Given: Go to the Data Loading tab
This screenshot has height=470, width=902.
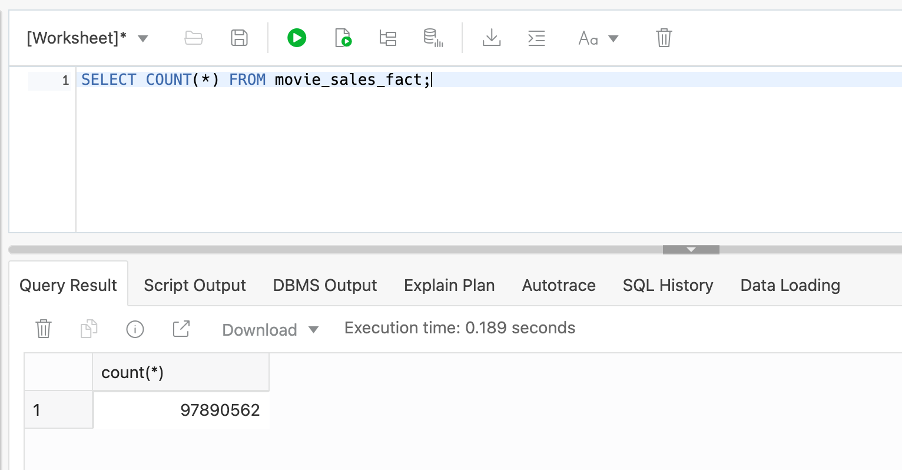Looking at the screenshot, I should (790, 285).
